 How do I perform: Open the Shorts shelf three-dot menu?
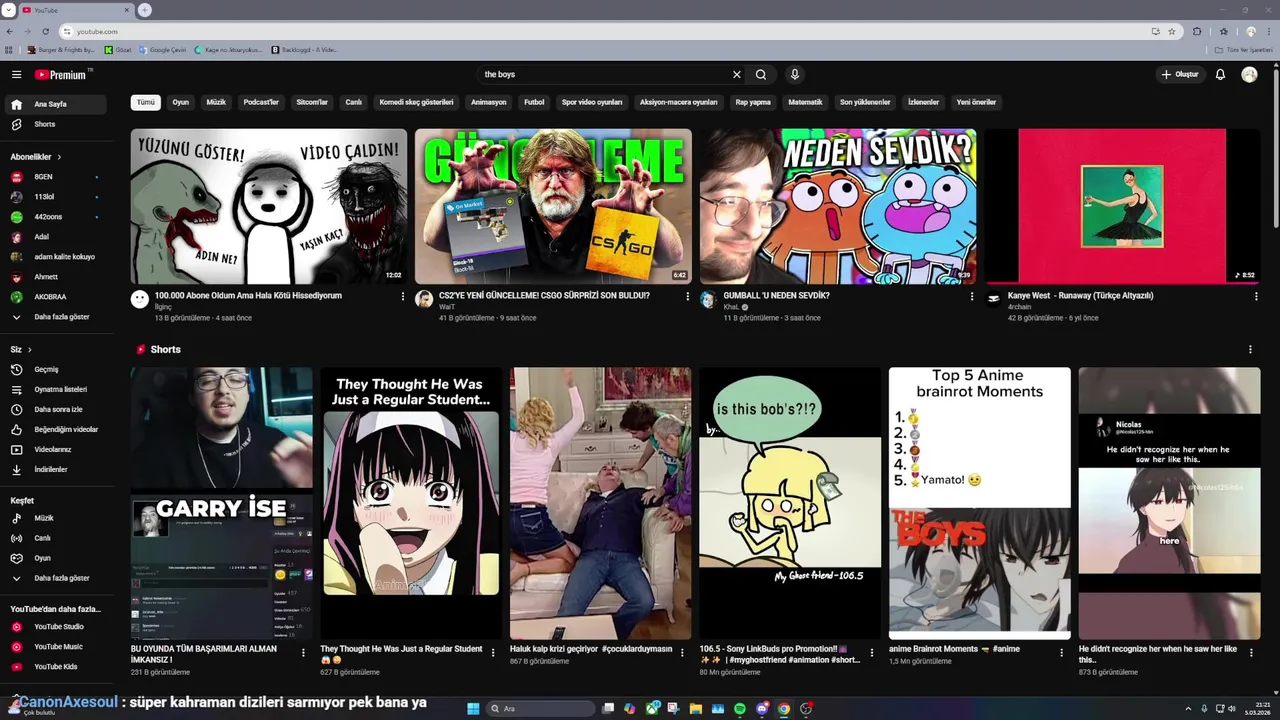[1250, 350]
